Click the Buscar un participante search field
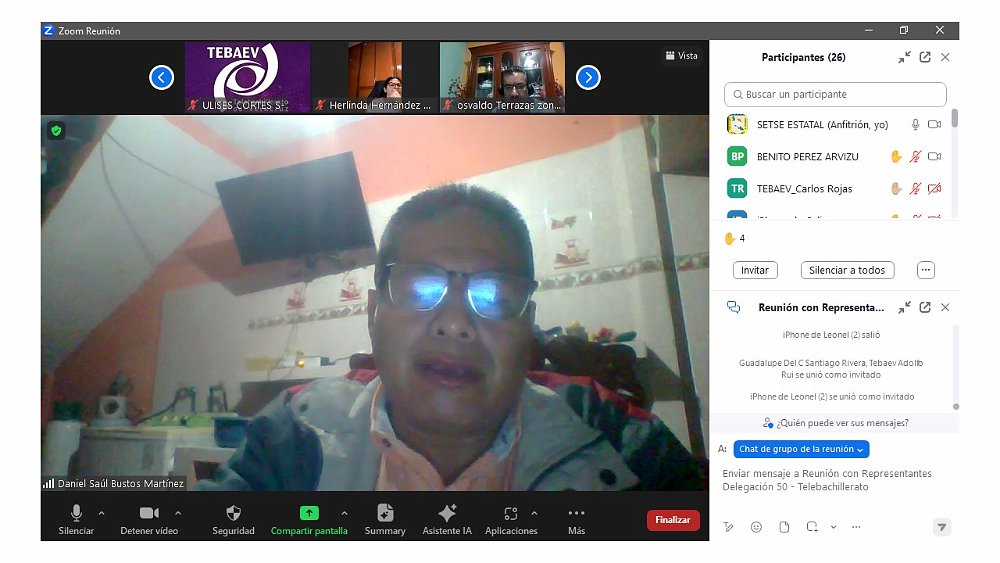Viewport: 1000px width, 563px height. click(x=835, y=95)
